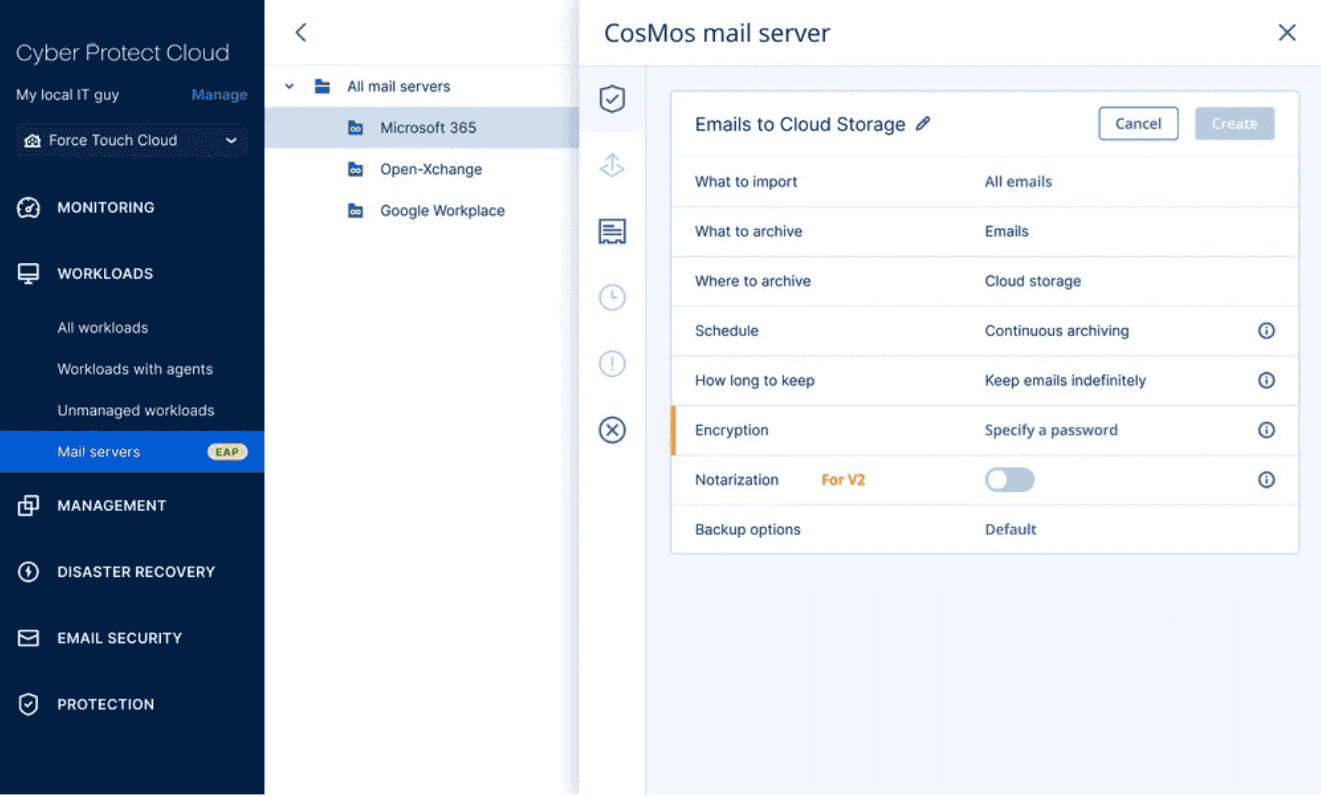This screenshot has height=797, width=1321.
Task: Click the Management devices icon
Action: point(29,506)
